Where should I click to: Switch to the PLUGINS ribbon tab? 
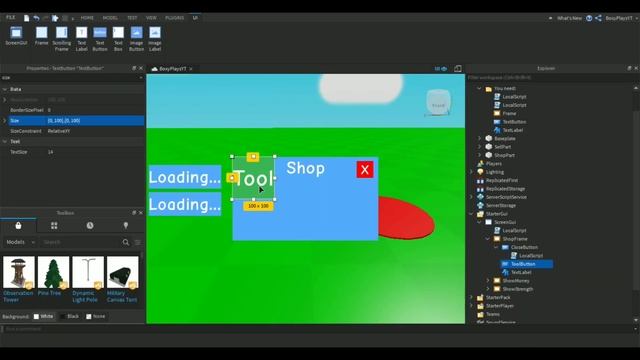(174, 18)
